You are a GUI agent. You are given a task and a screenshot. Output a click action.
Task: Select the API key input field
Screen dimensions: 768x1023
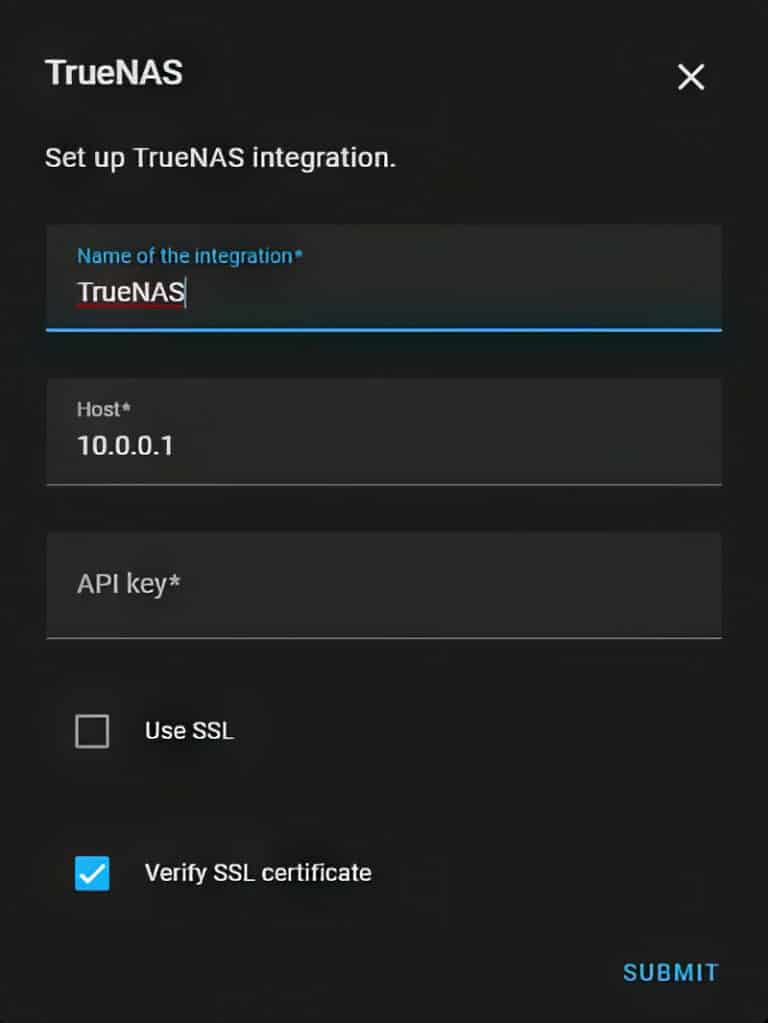(x=384, y=585)
